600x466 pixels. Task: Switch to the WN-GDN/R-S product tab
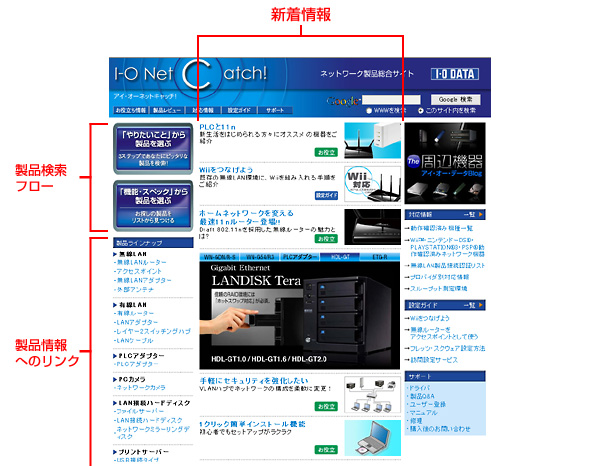point(219,257)
